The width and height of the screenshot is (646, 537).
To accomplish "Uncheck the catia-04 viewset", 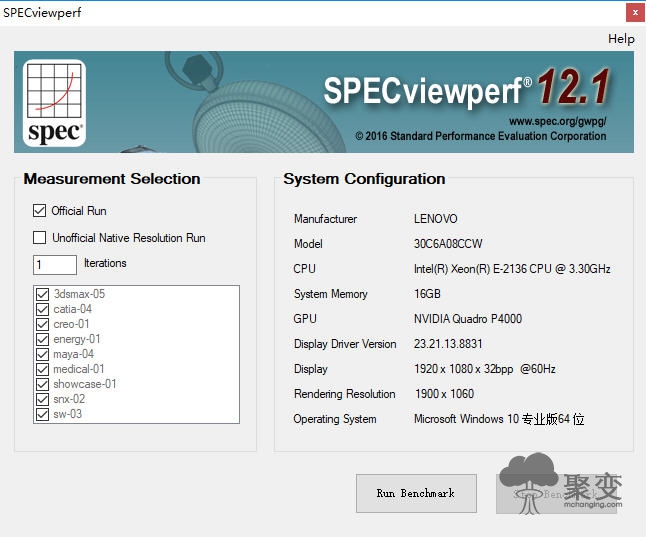I will click(x=42, y=309).
